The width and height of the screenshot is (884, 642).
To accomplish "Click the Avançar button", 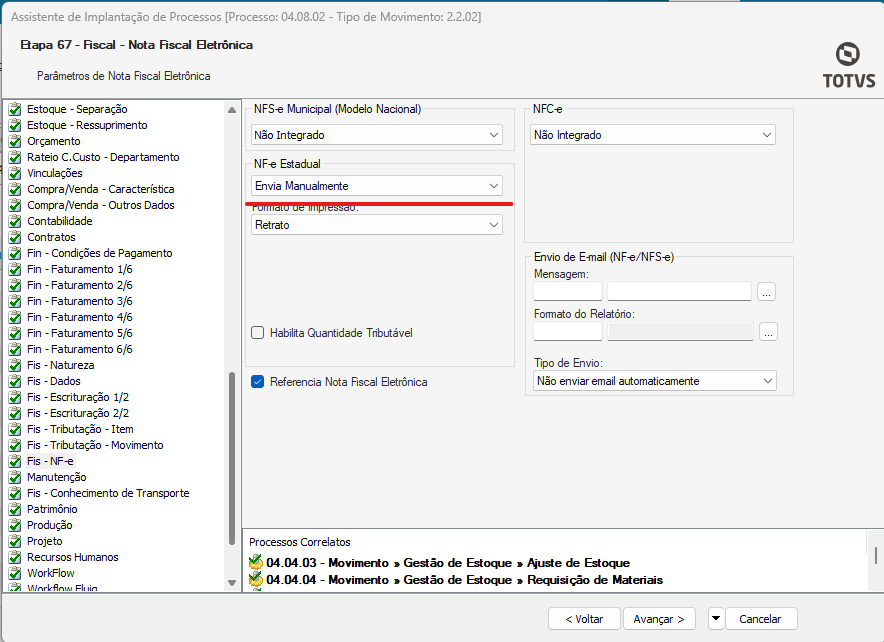I will click(660, 619).
